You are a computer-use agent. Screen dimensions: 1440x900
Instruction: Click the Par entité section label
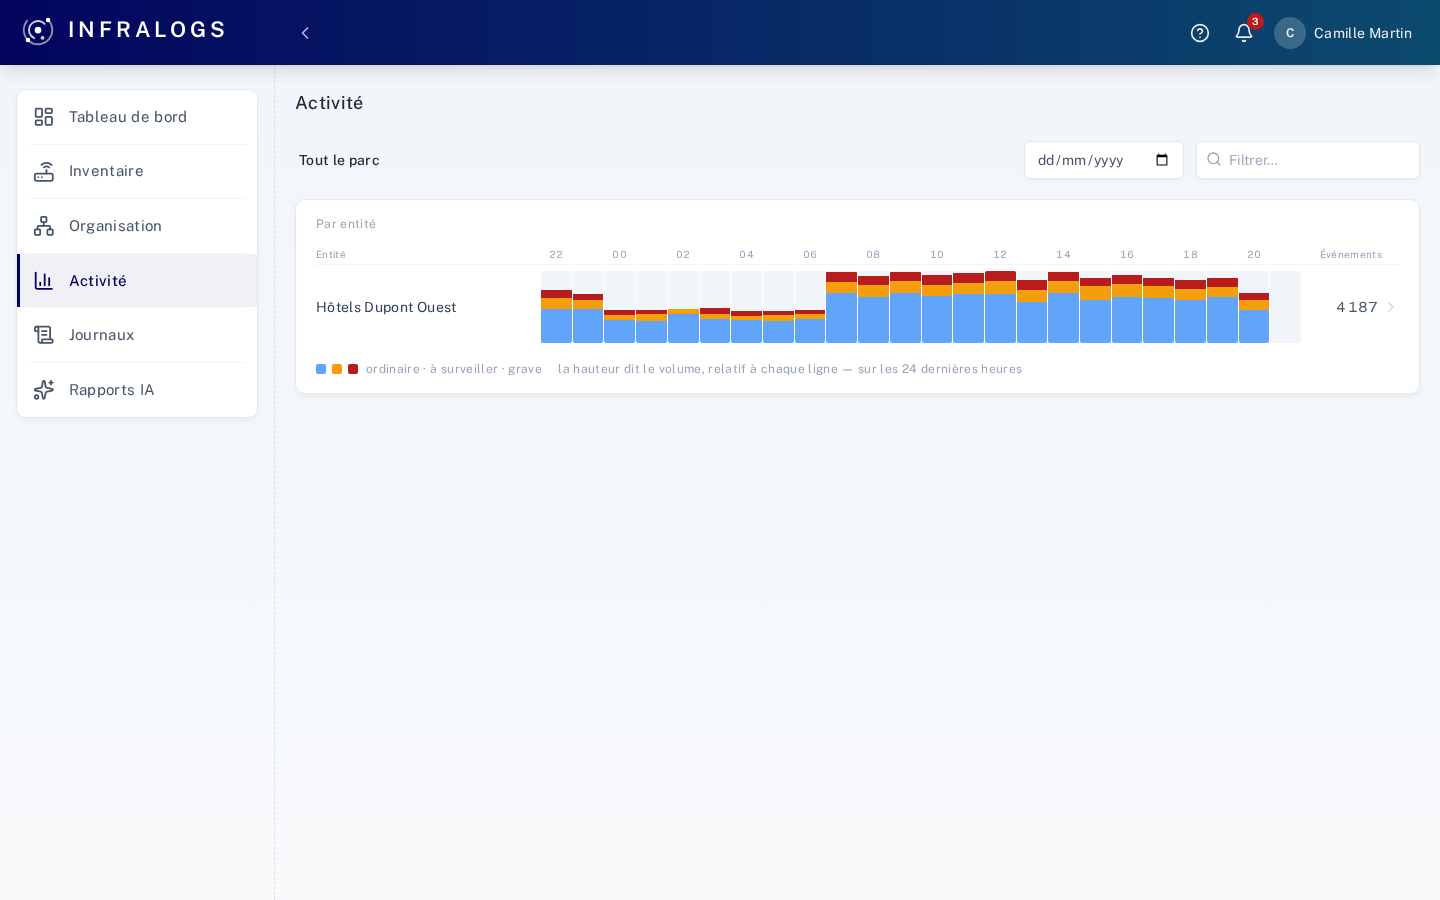(x=346, y=224)
